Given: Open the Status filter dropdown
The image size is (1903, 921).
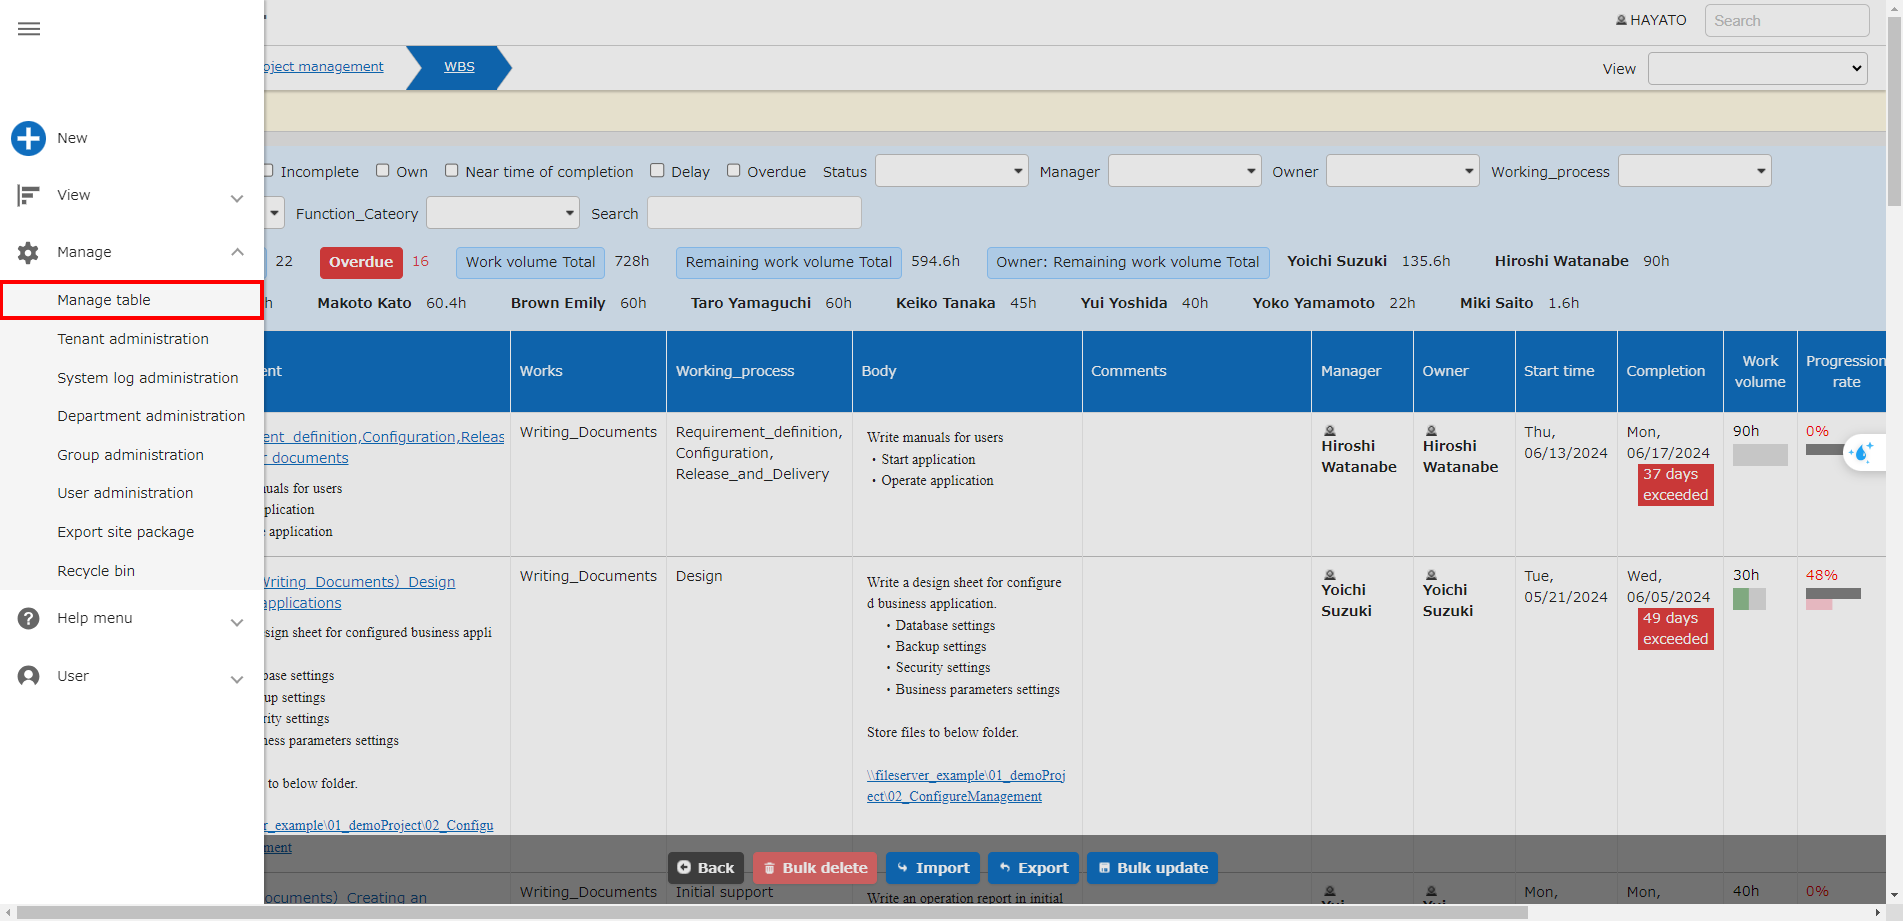Looking at the screenshot, I should tap(951, 171).
